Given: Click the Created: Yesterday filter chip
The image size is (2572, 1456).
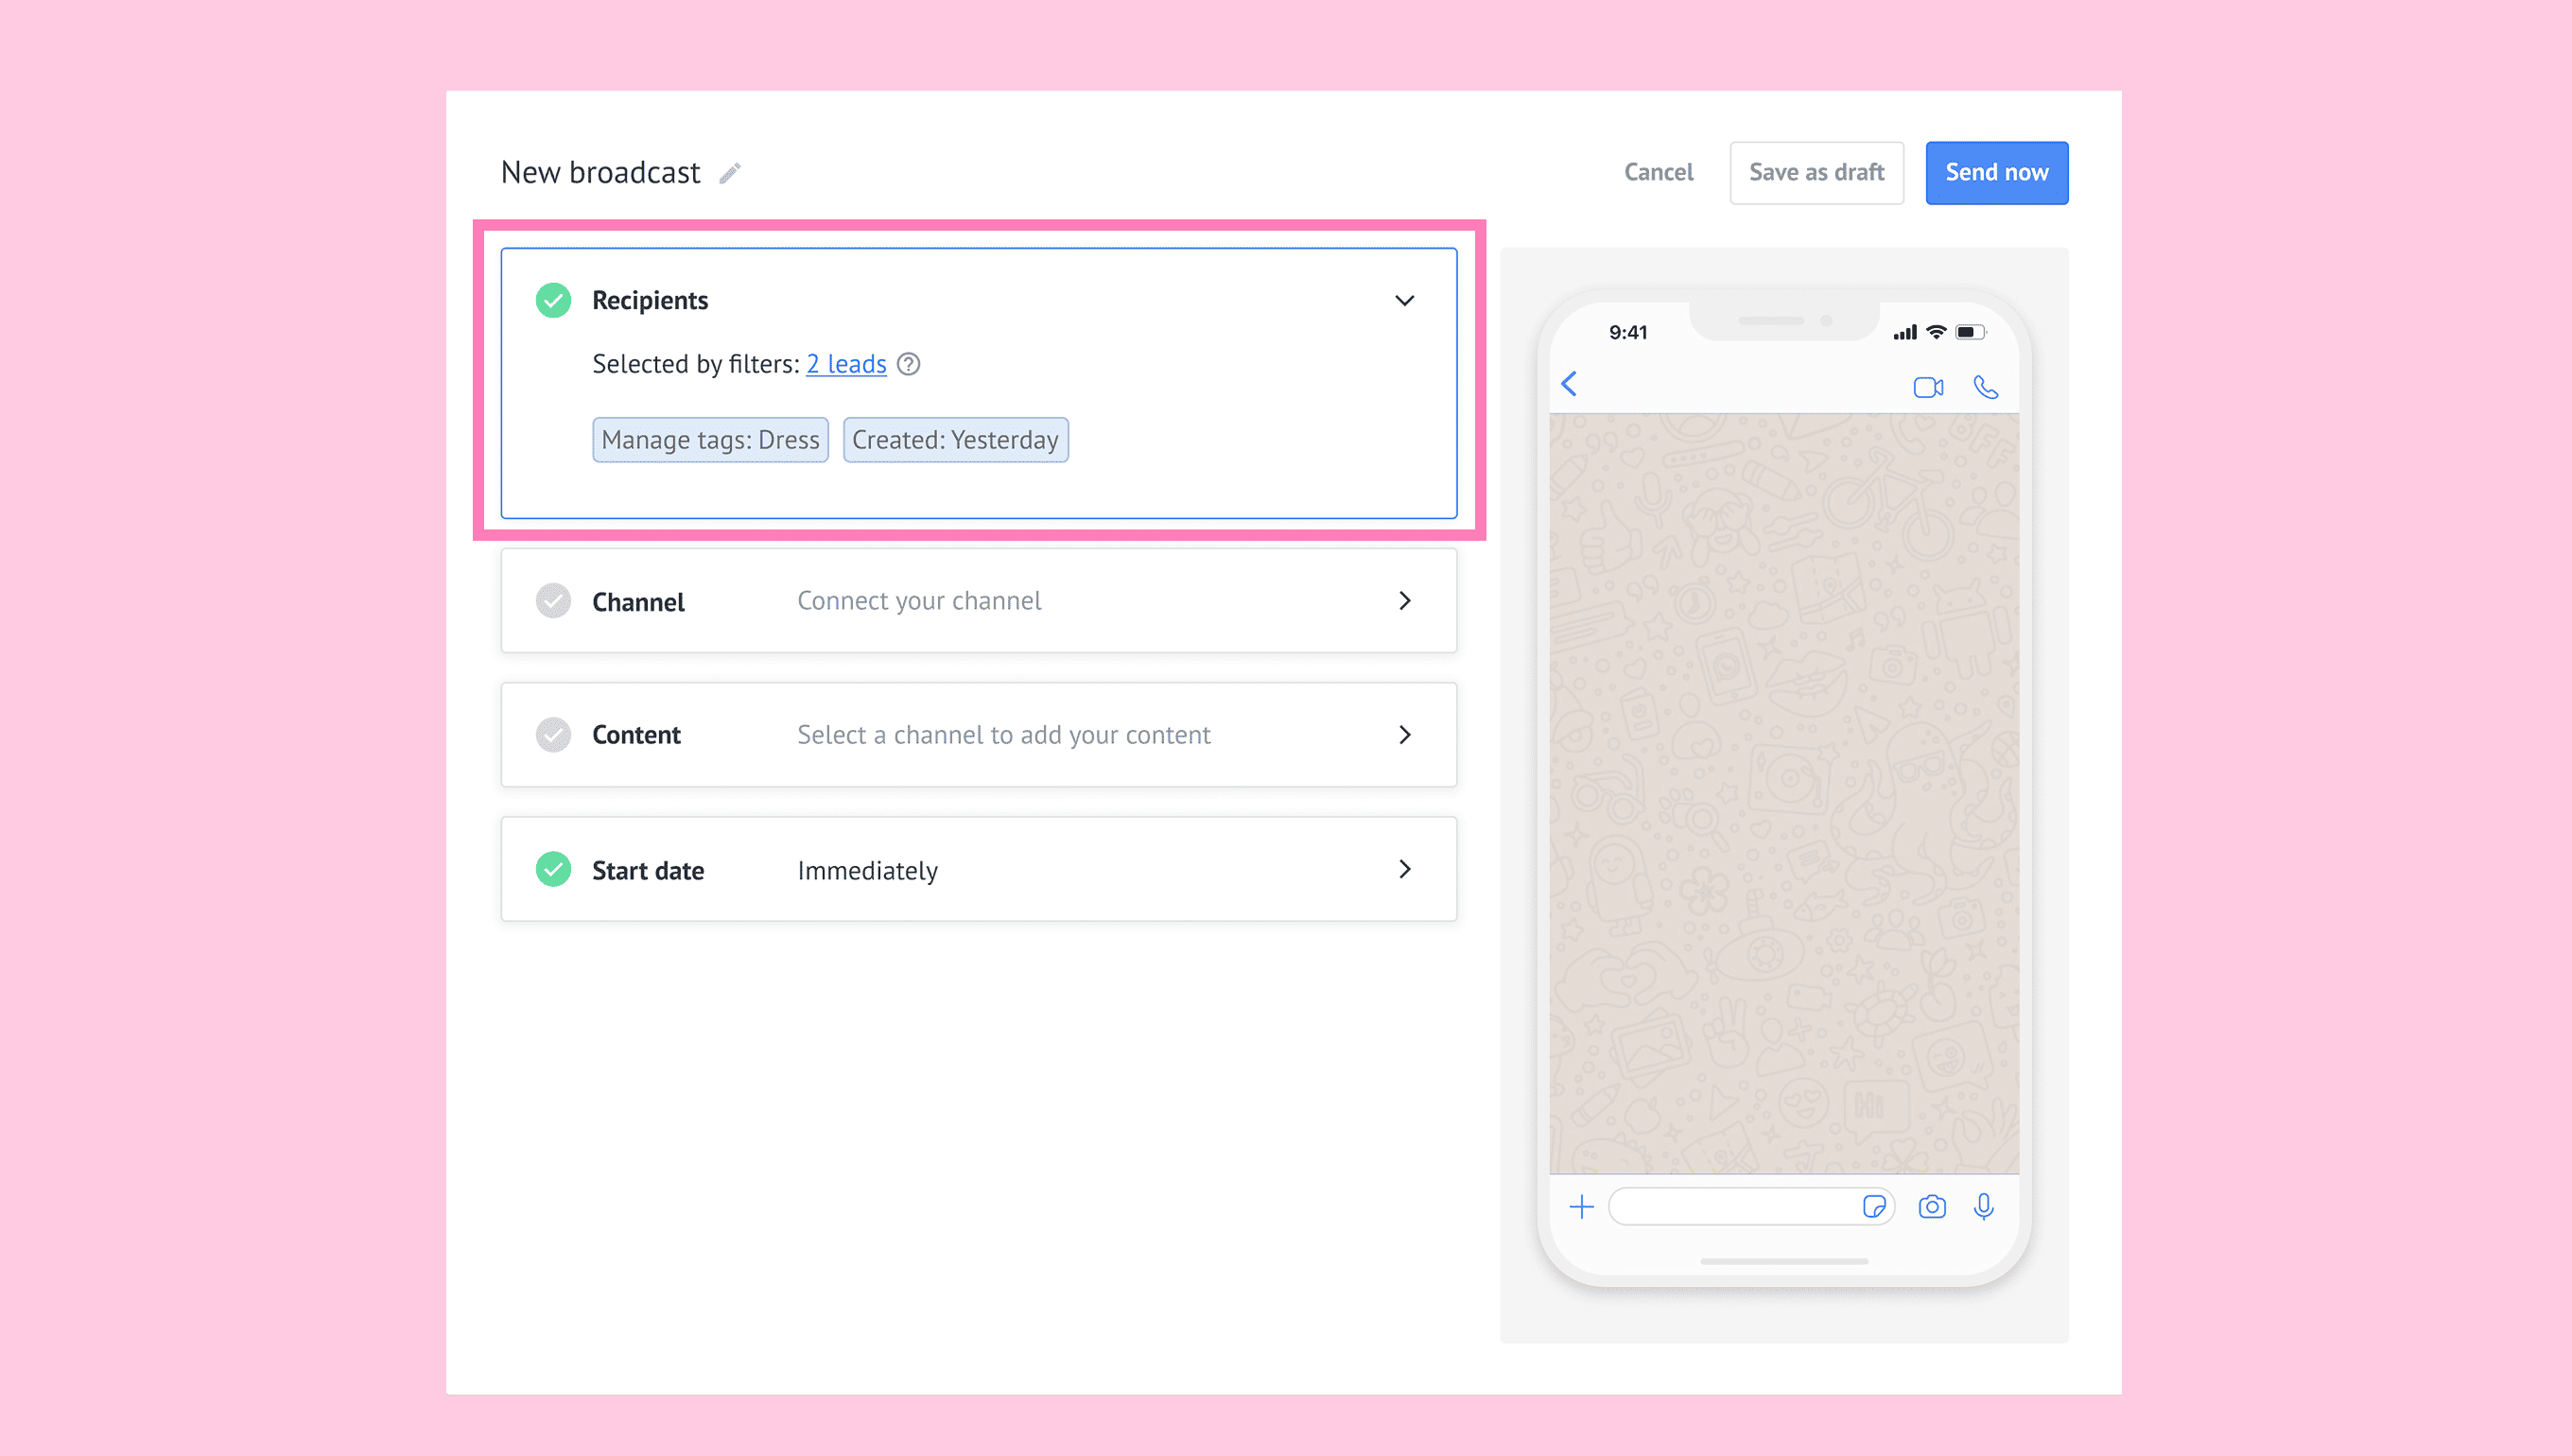Looking at the screenshot, I should click(x=956, y=440).
